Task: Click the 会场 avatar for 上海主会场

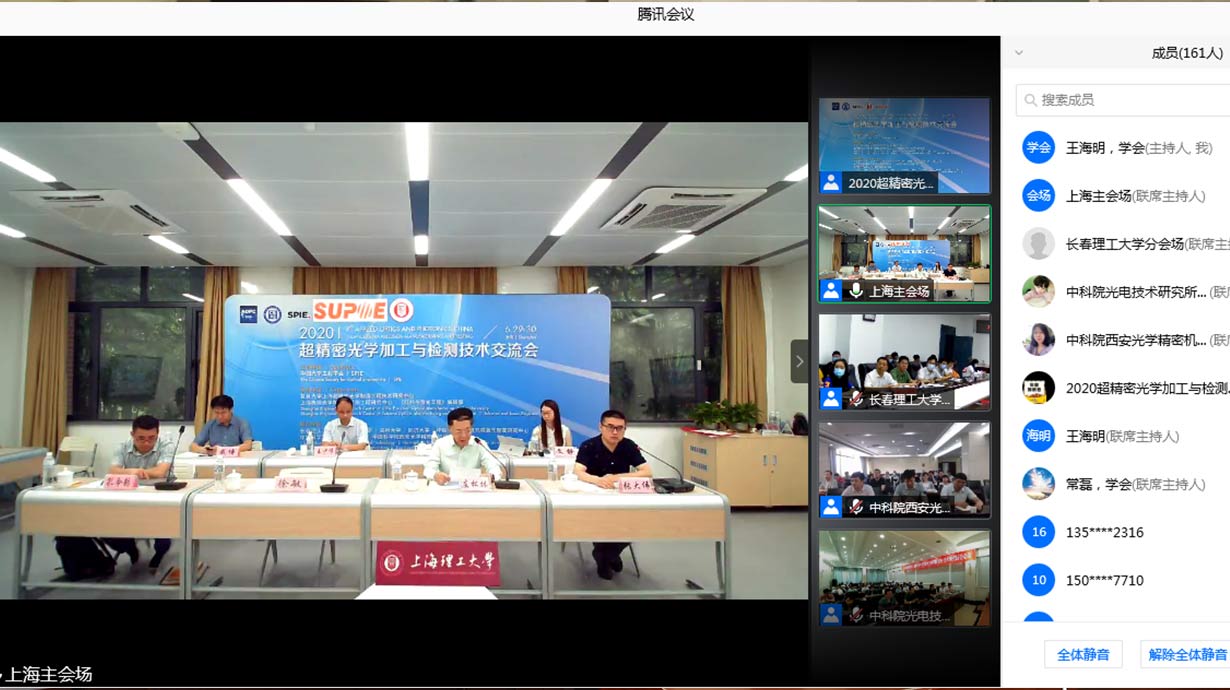Action: click(x=1038, y=196)
